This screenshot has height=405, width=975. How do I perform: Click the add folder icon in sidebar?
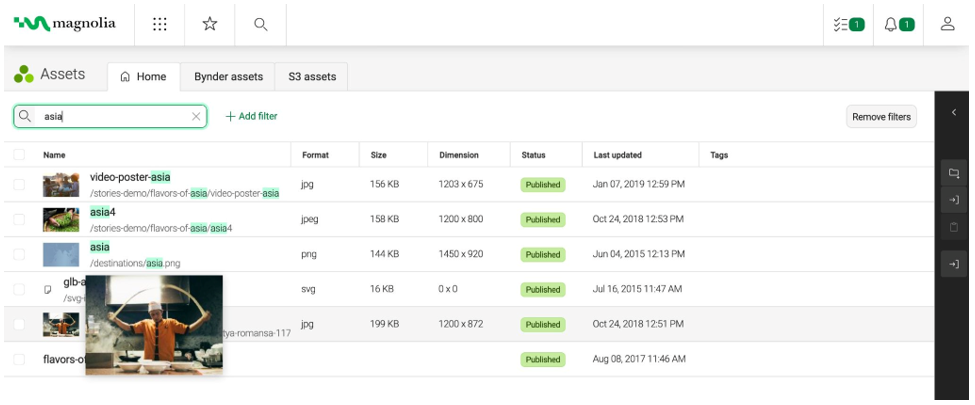pyautogui.click(x=954, y=173)
